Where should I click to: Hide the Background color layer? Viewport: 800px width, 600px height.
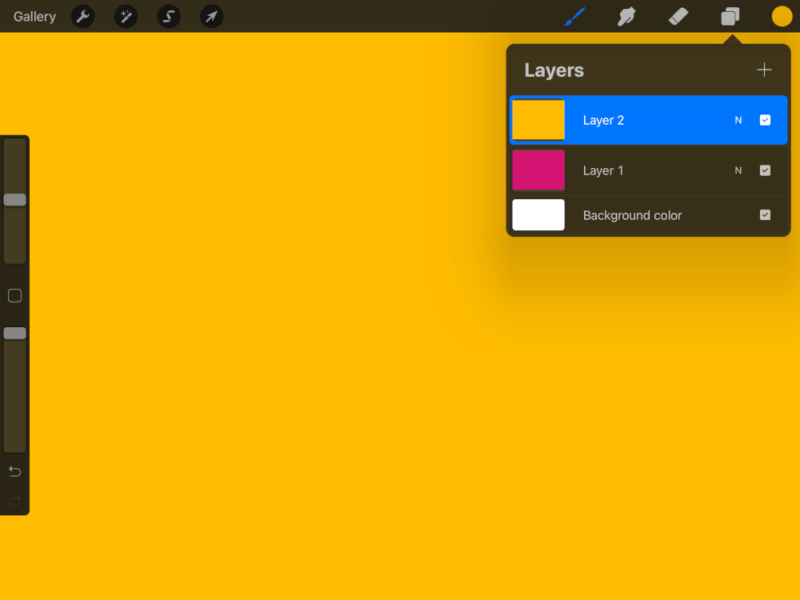pyautogui.click(x=766, y=215)
